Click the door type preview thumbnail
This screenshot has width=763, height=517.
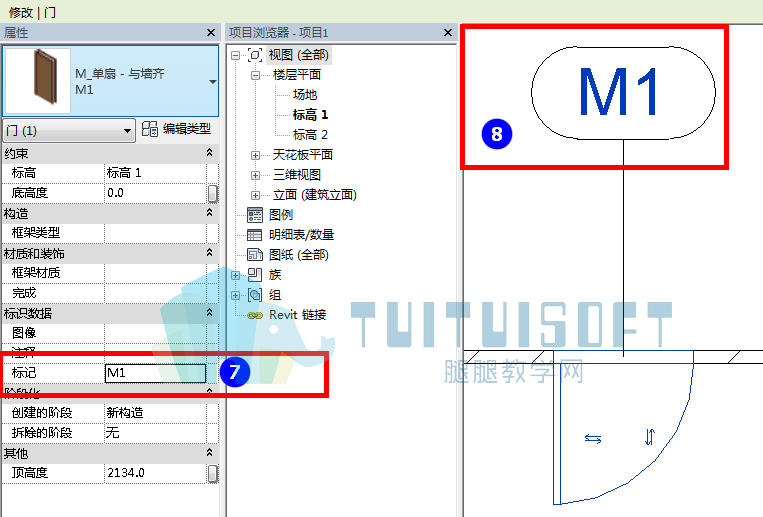[x=38, y=80]
